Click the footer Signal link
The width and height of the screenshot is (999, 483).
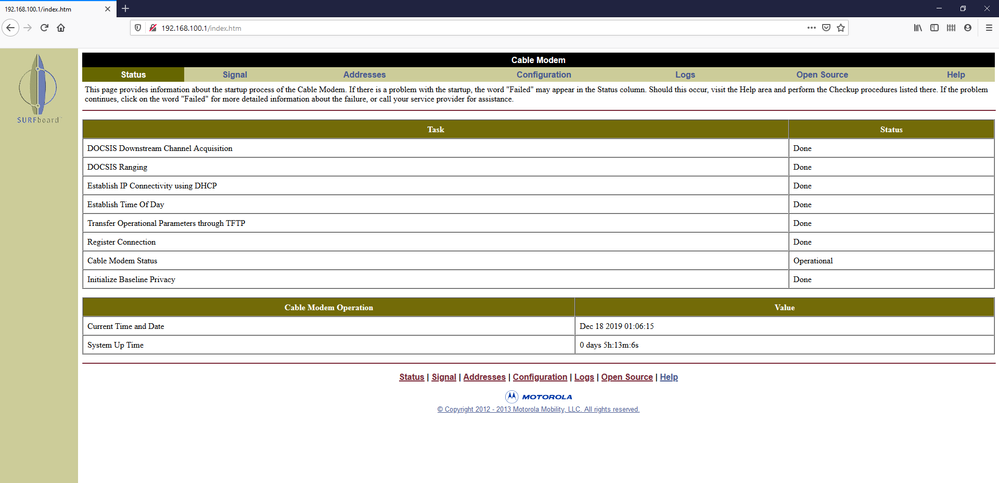(x=443, y=377)
